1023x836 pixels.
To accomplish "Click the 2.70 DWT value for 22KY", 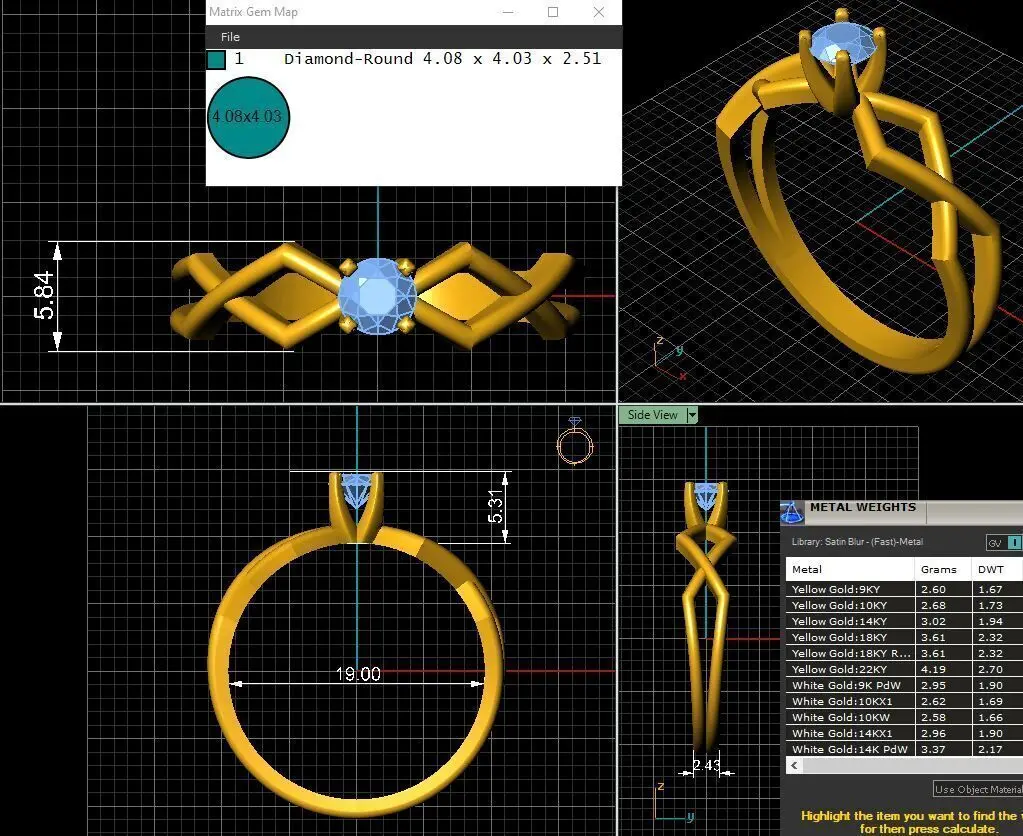I will coord(990,669).
